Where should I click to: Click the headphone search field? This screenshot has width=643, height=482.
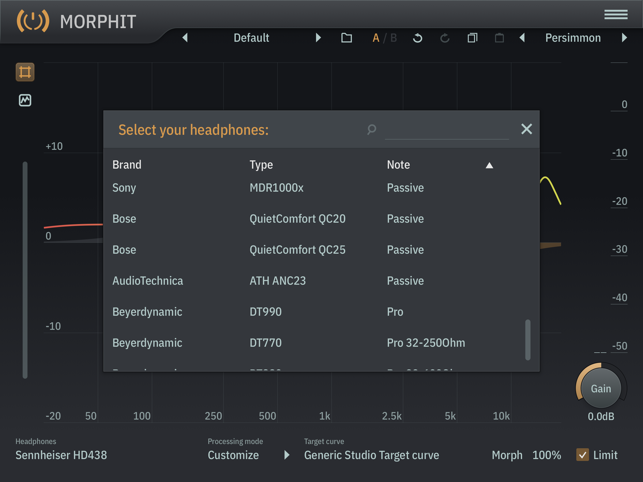coord(447,130)
